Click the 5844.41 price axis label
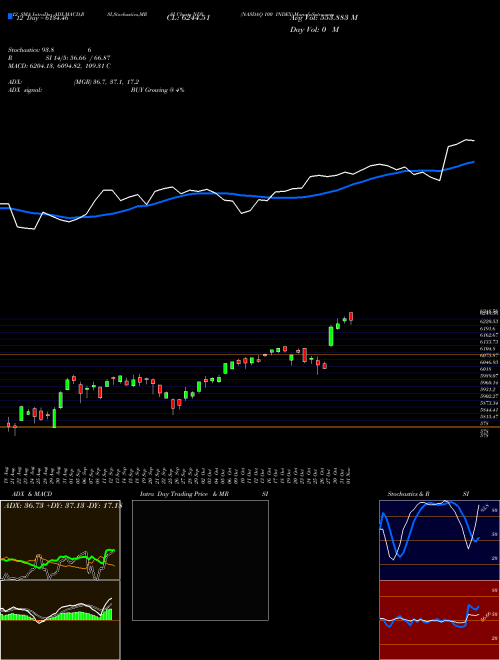 pyautogui.click(x=489, y=410)
